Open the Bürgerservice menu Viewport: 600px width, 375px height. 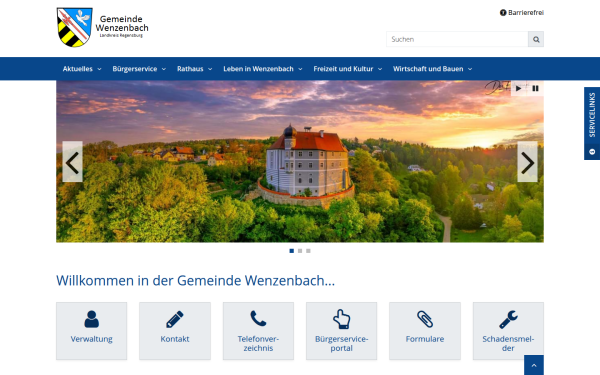click(135, 69)
